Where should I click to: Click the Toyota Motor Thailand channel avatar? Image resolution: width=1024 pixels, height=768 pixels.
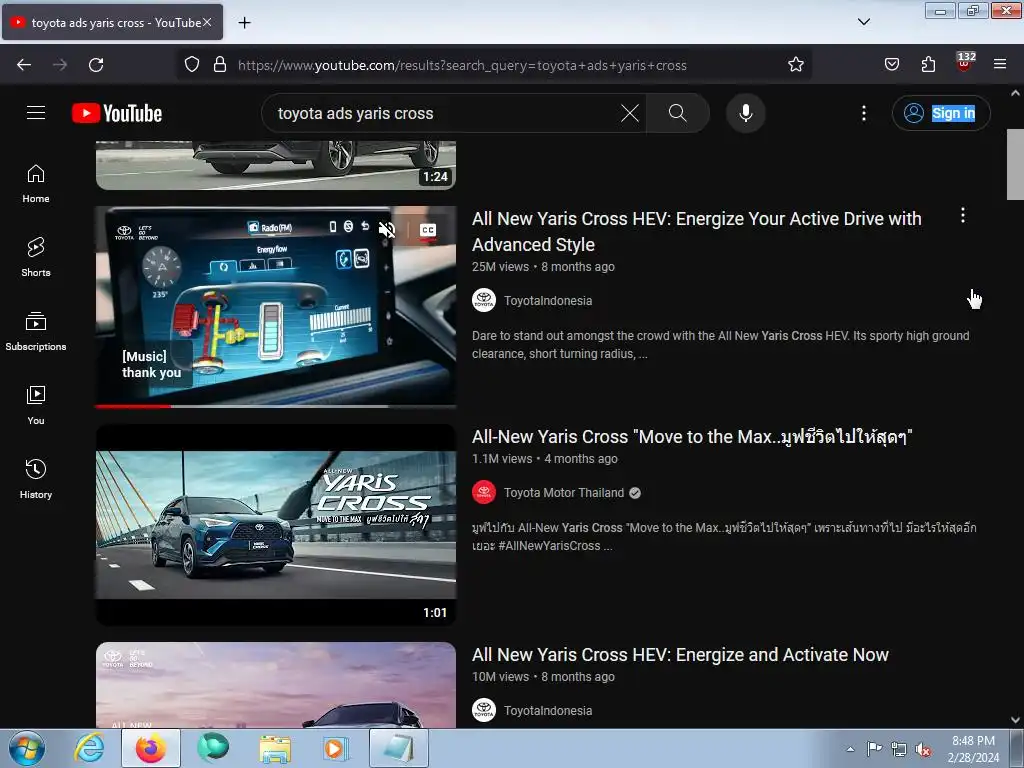click(x=484, y=492)
